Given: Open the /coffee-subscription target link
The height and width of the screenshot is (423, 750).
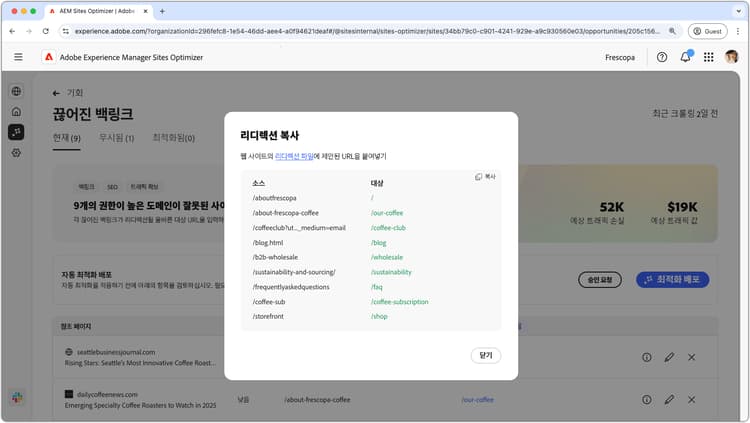Looking at the screenshot, I should [x=399, y=302].
